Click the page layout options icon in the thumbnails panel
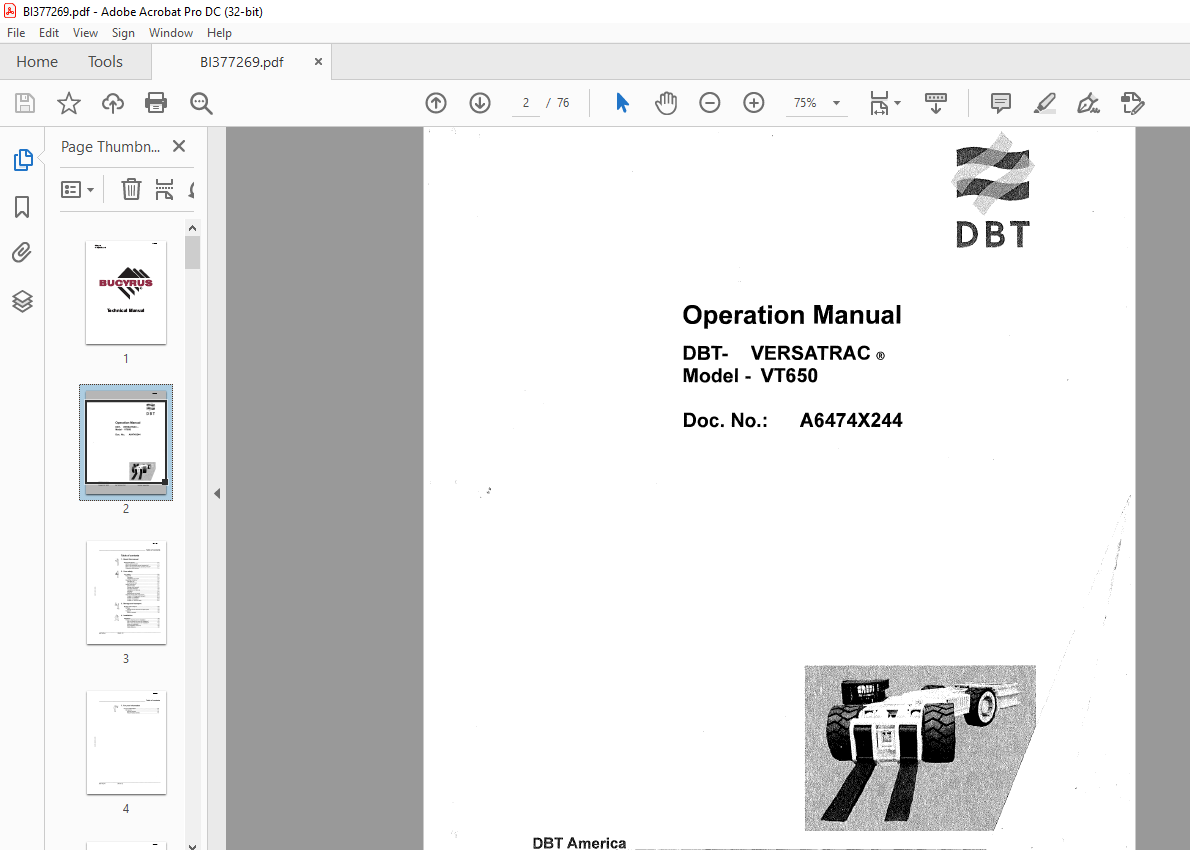The width and height of the screenshot is (1190, 850). pos(164,189)
